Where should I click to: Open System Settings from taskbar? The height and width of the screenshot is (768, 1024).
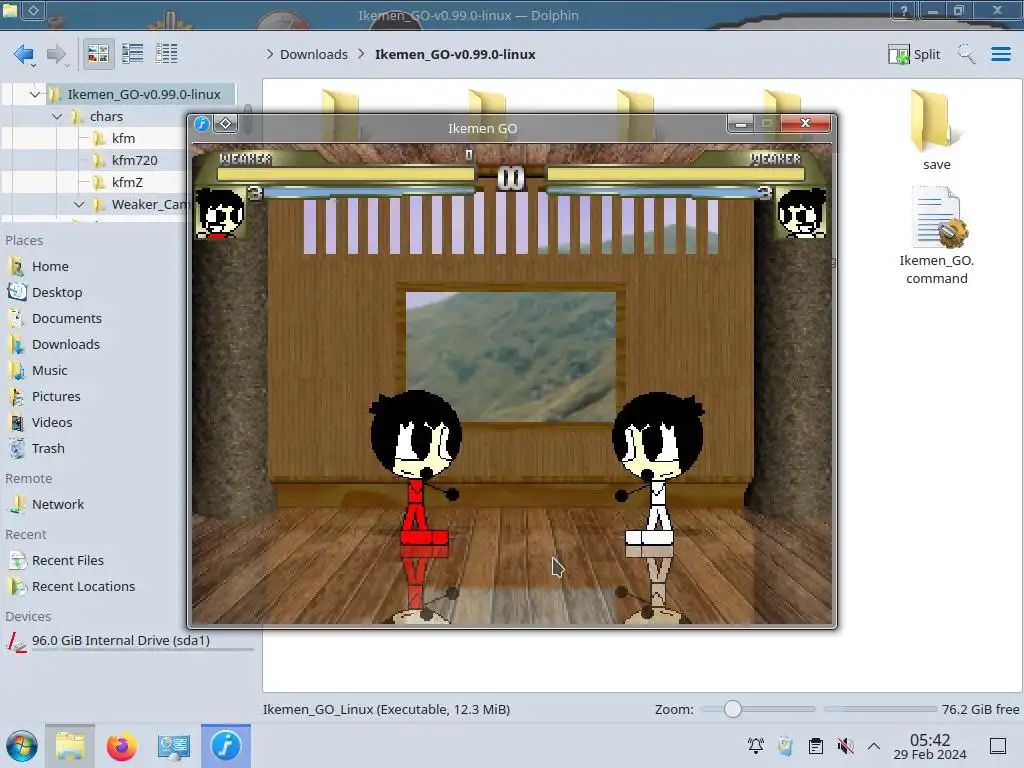[x=174, y=746]
